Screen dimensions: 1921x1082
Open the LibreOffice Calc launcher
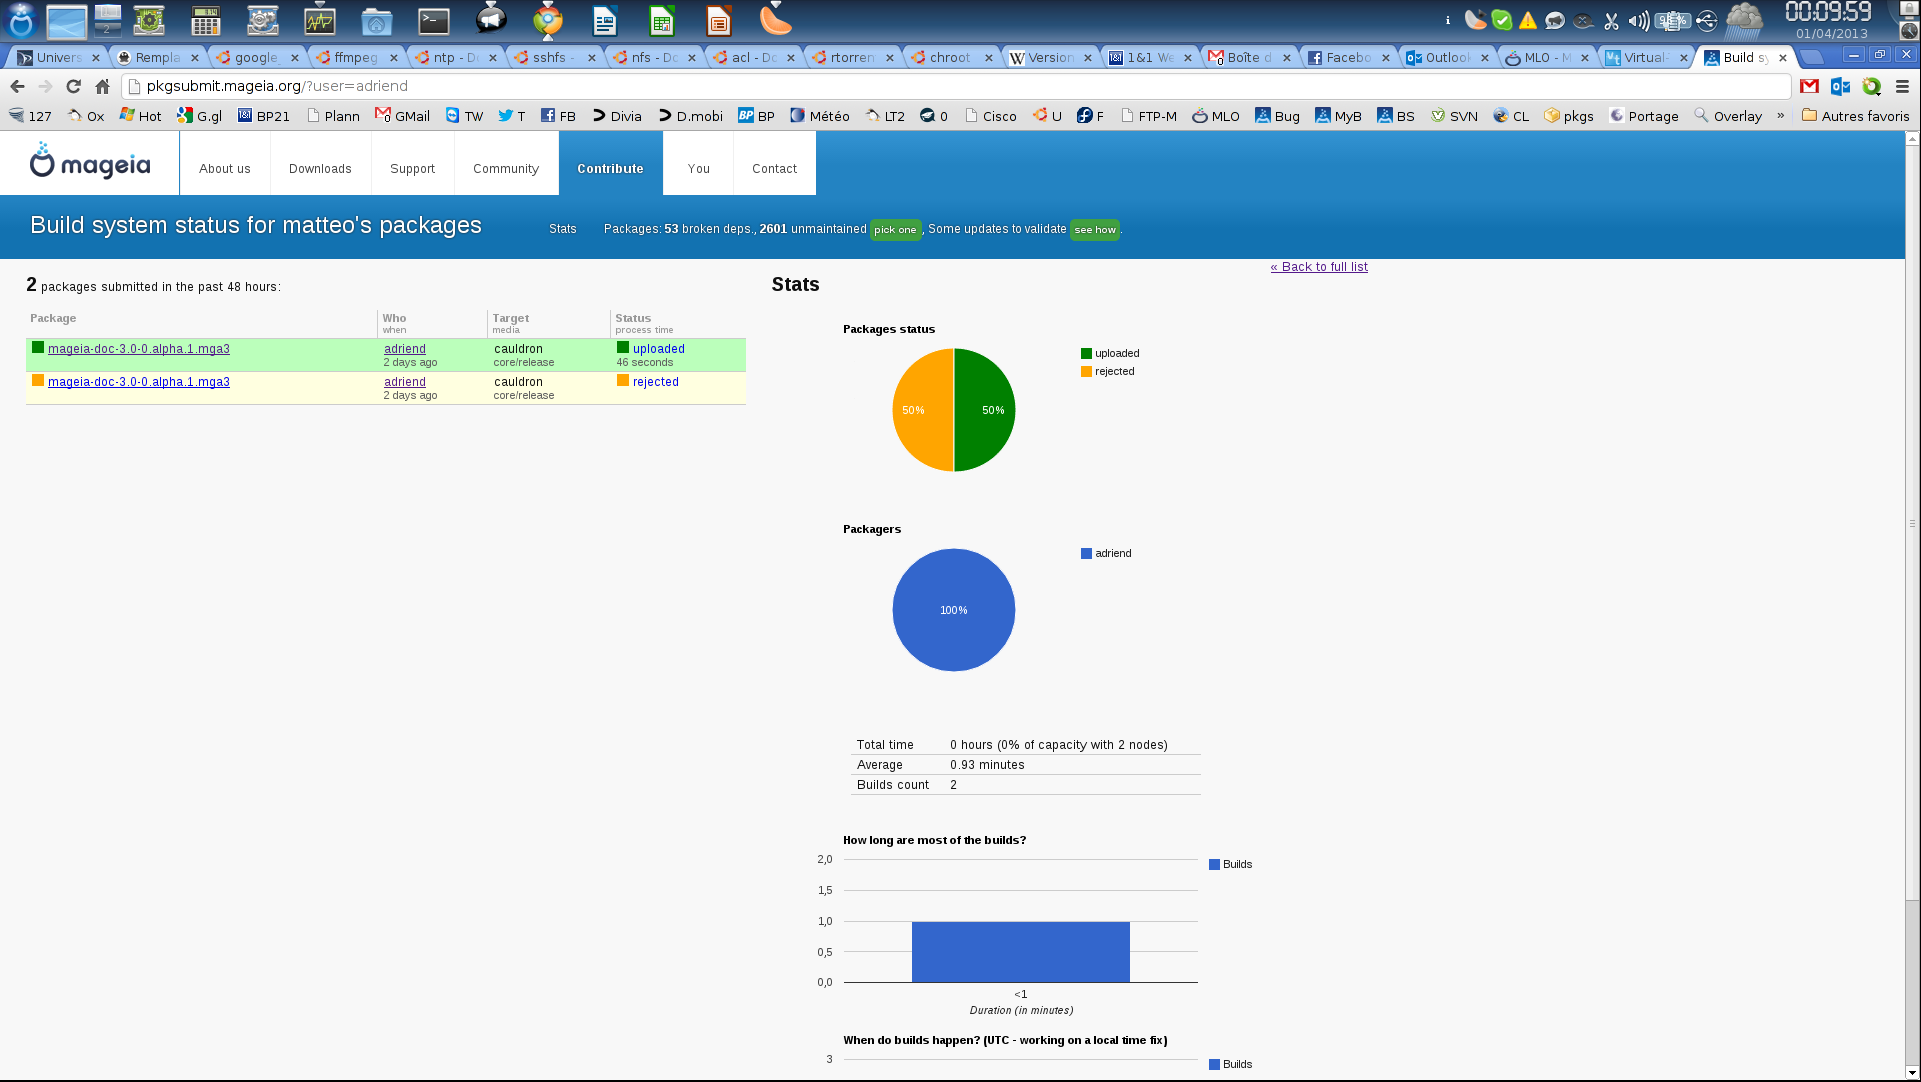click(661, 20)
